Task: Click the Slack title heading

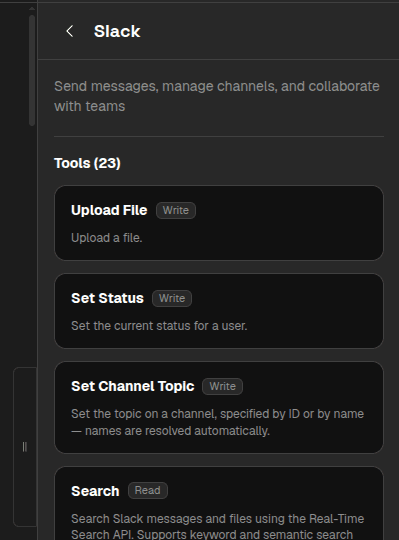Action: (117, 31)
